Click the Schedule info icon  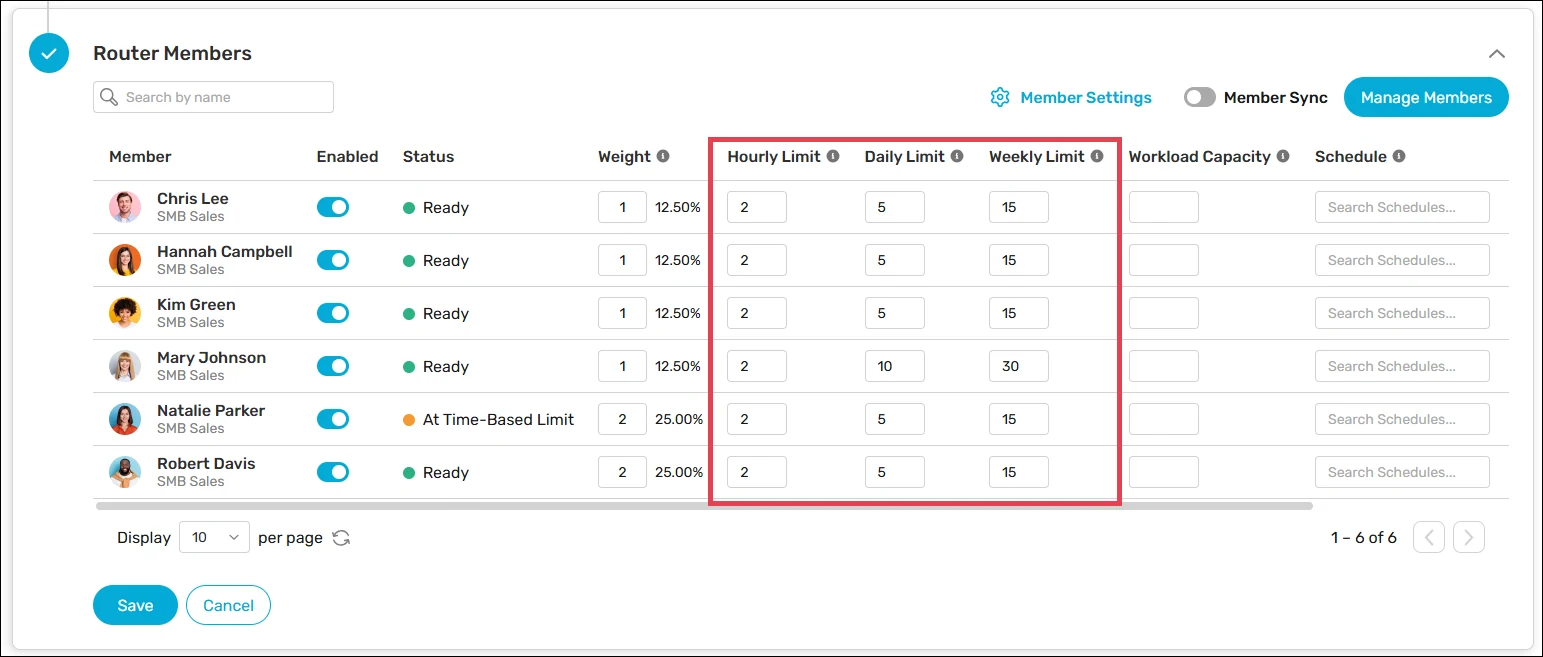[x=1399, y=156]
